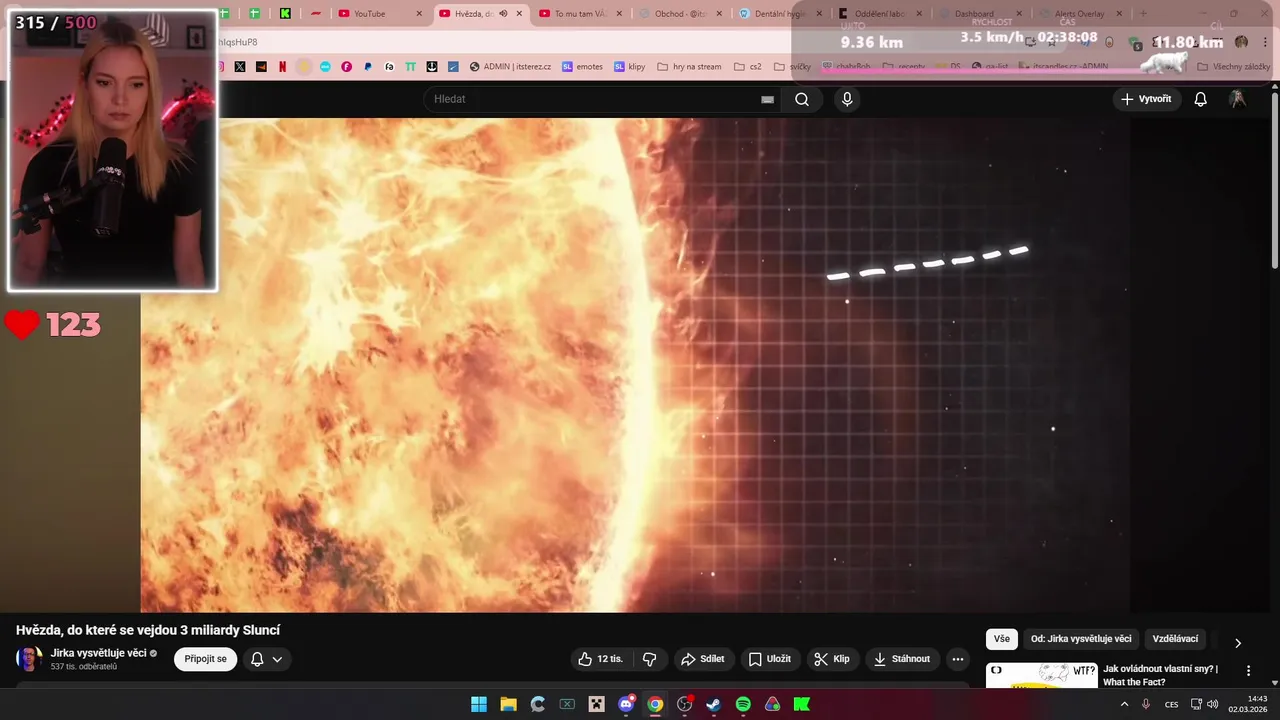Click the YouTube search magnifier button

802,99
